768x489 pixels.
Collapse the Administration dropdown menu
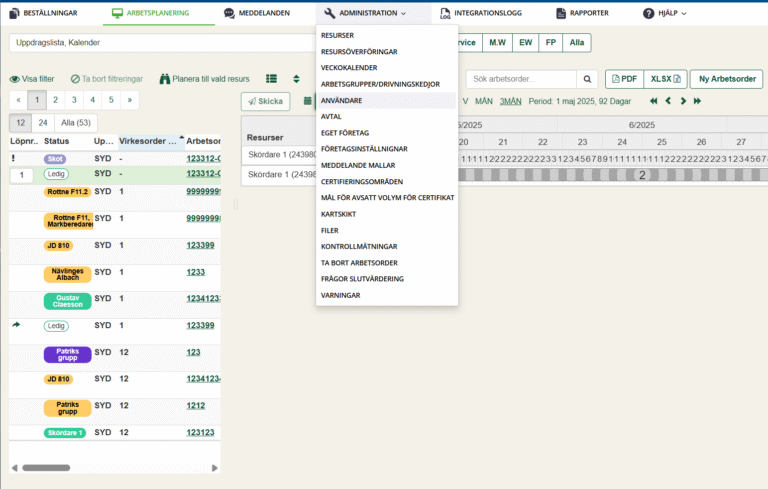click(x=366, y=13)
